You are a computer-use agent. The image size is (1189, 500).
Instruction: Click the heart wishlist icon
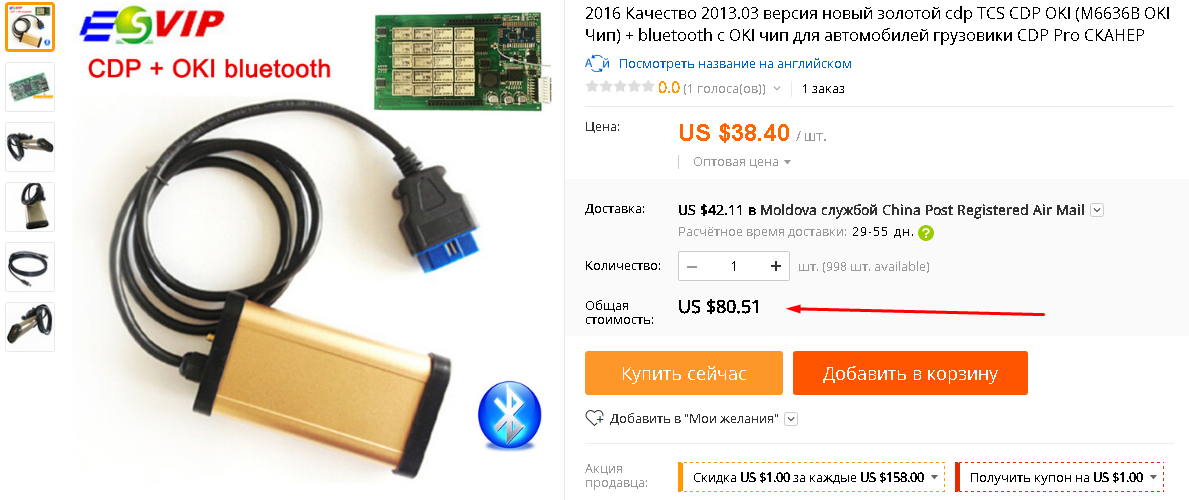pos(594,418)
